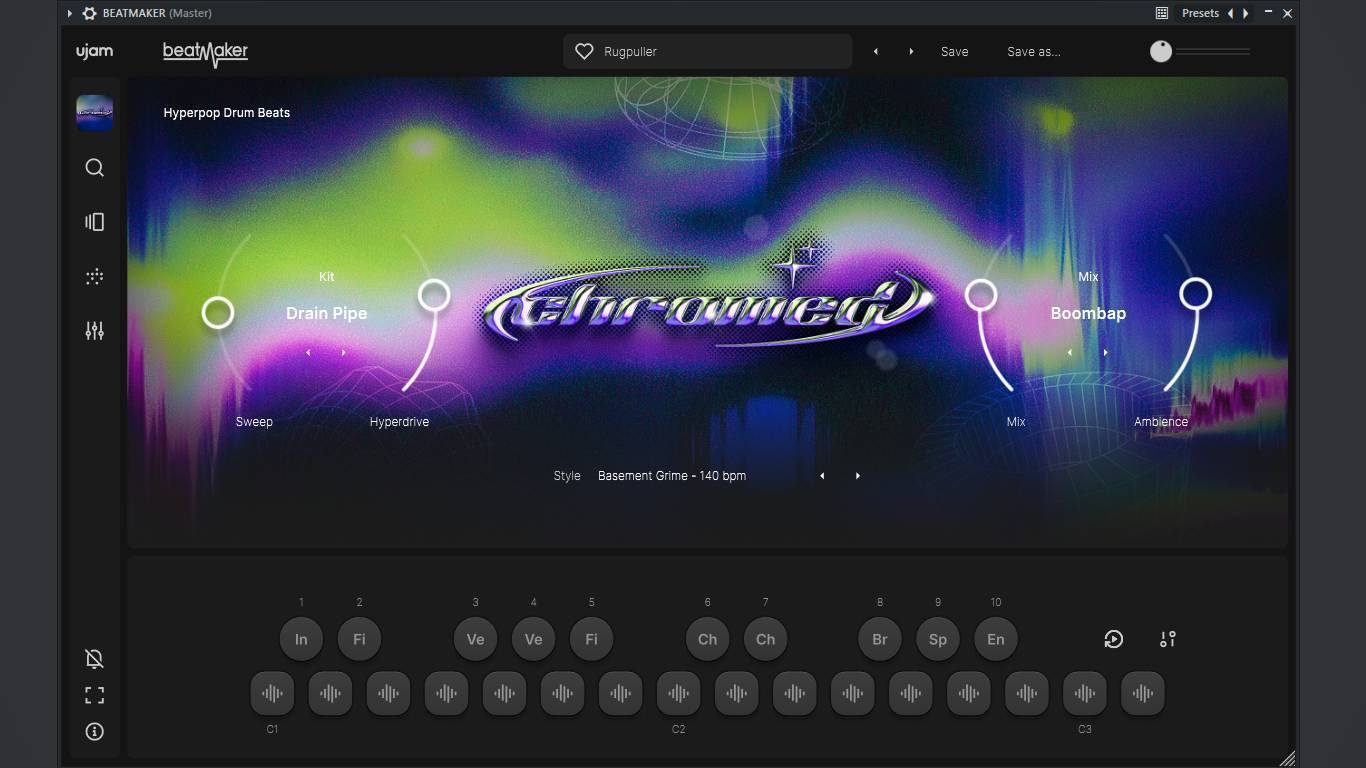This screenshot has width=1366, height=768.
Task: Open the mixer sliders icon in sidebar
Action: coord(94,330)
